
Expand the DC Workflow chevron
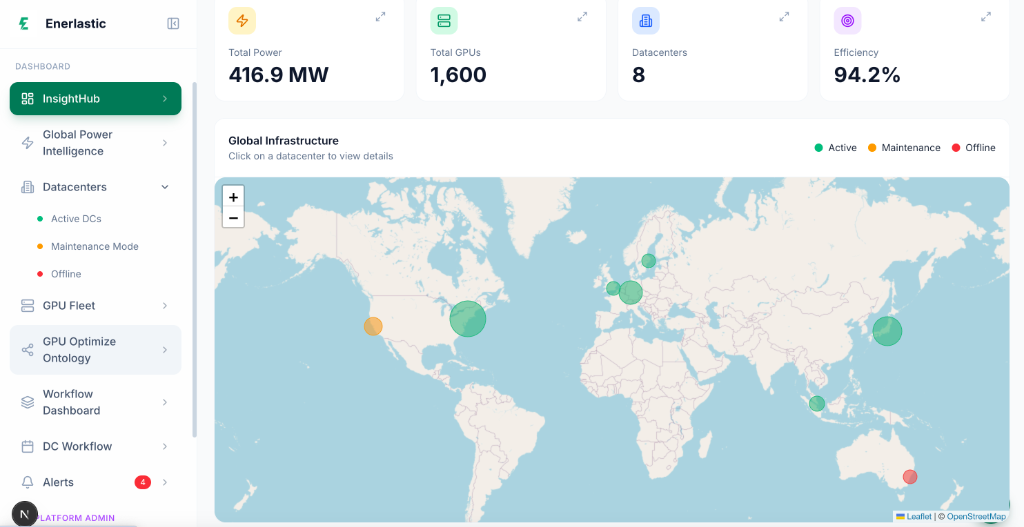[x=165, y=447]
